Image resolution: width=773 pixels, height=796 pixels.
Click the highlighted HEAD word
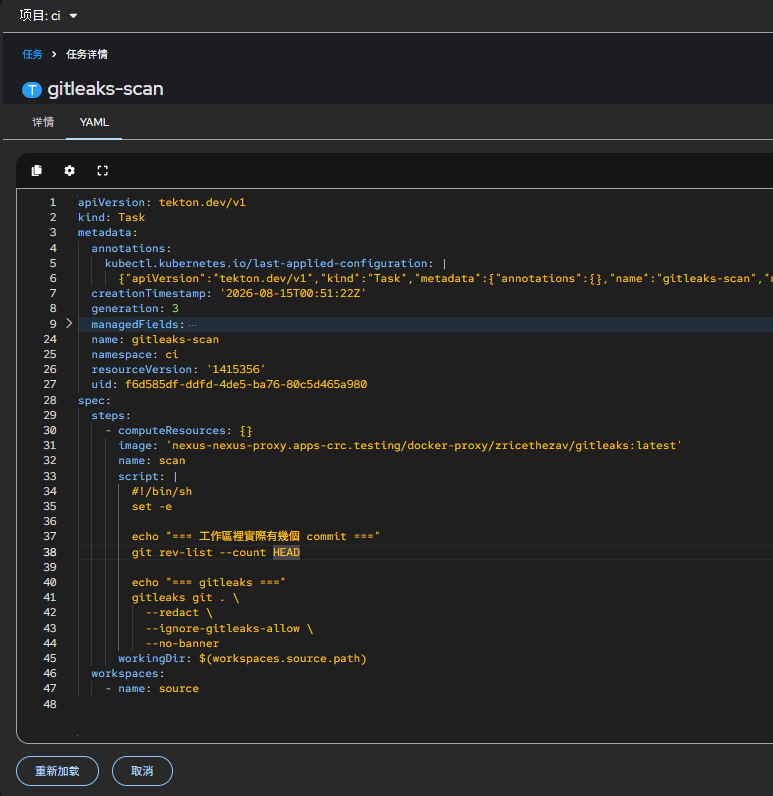click(x=286, y=552)
